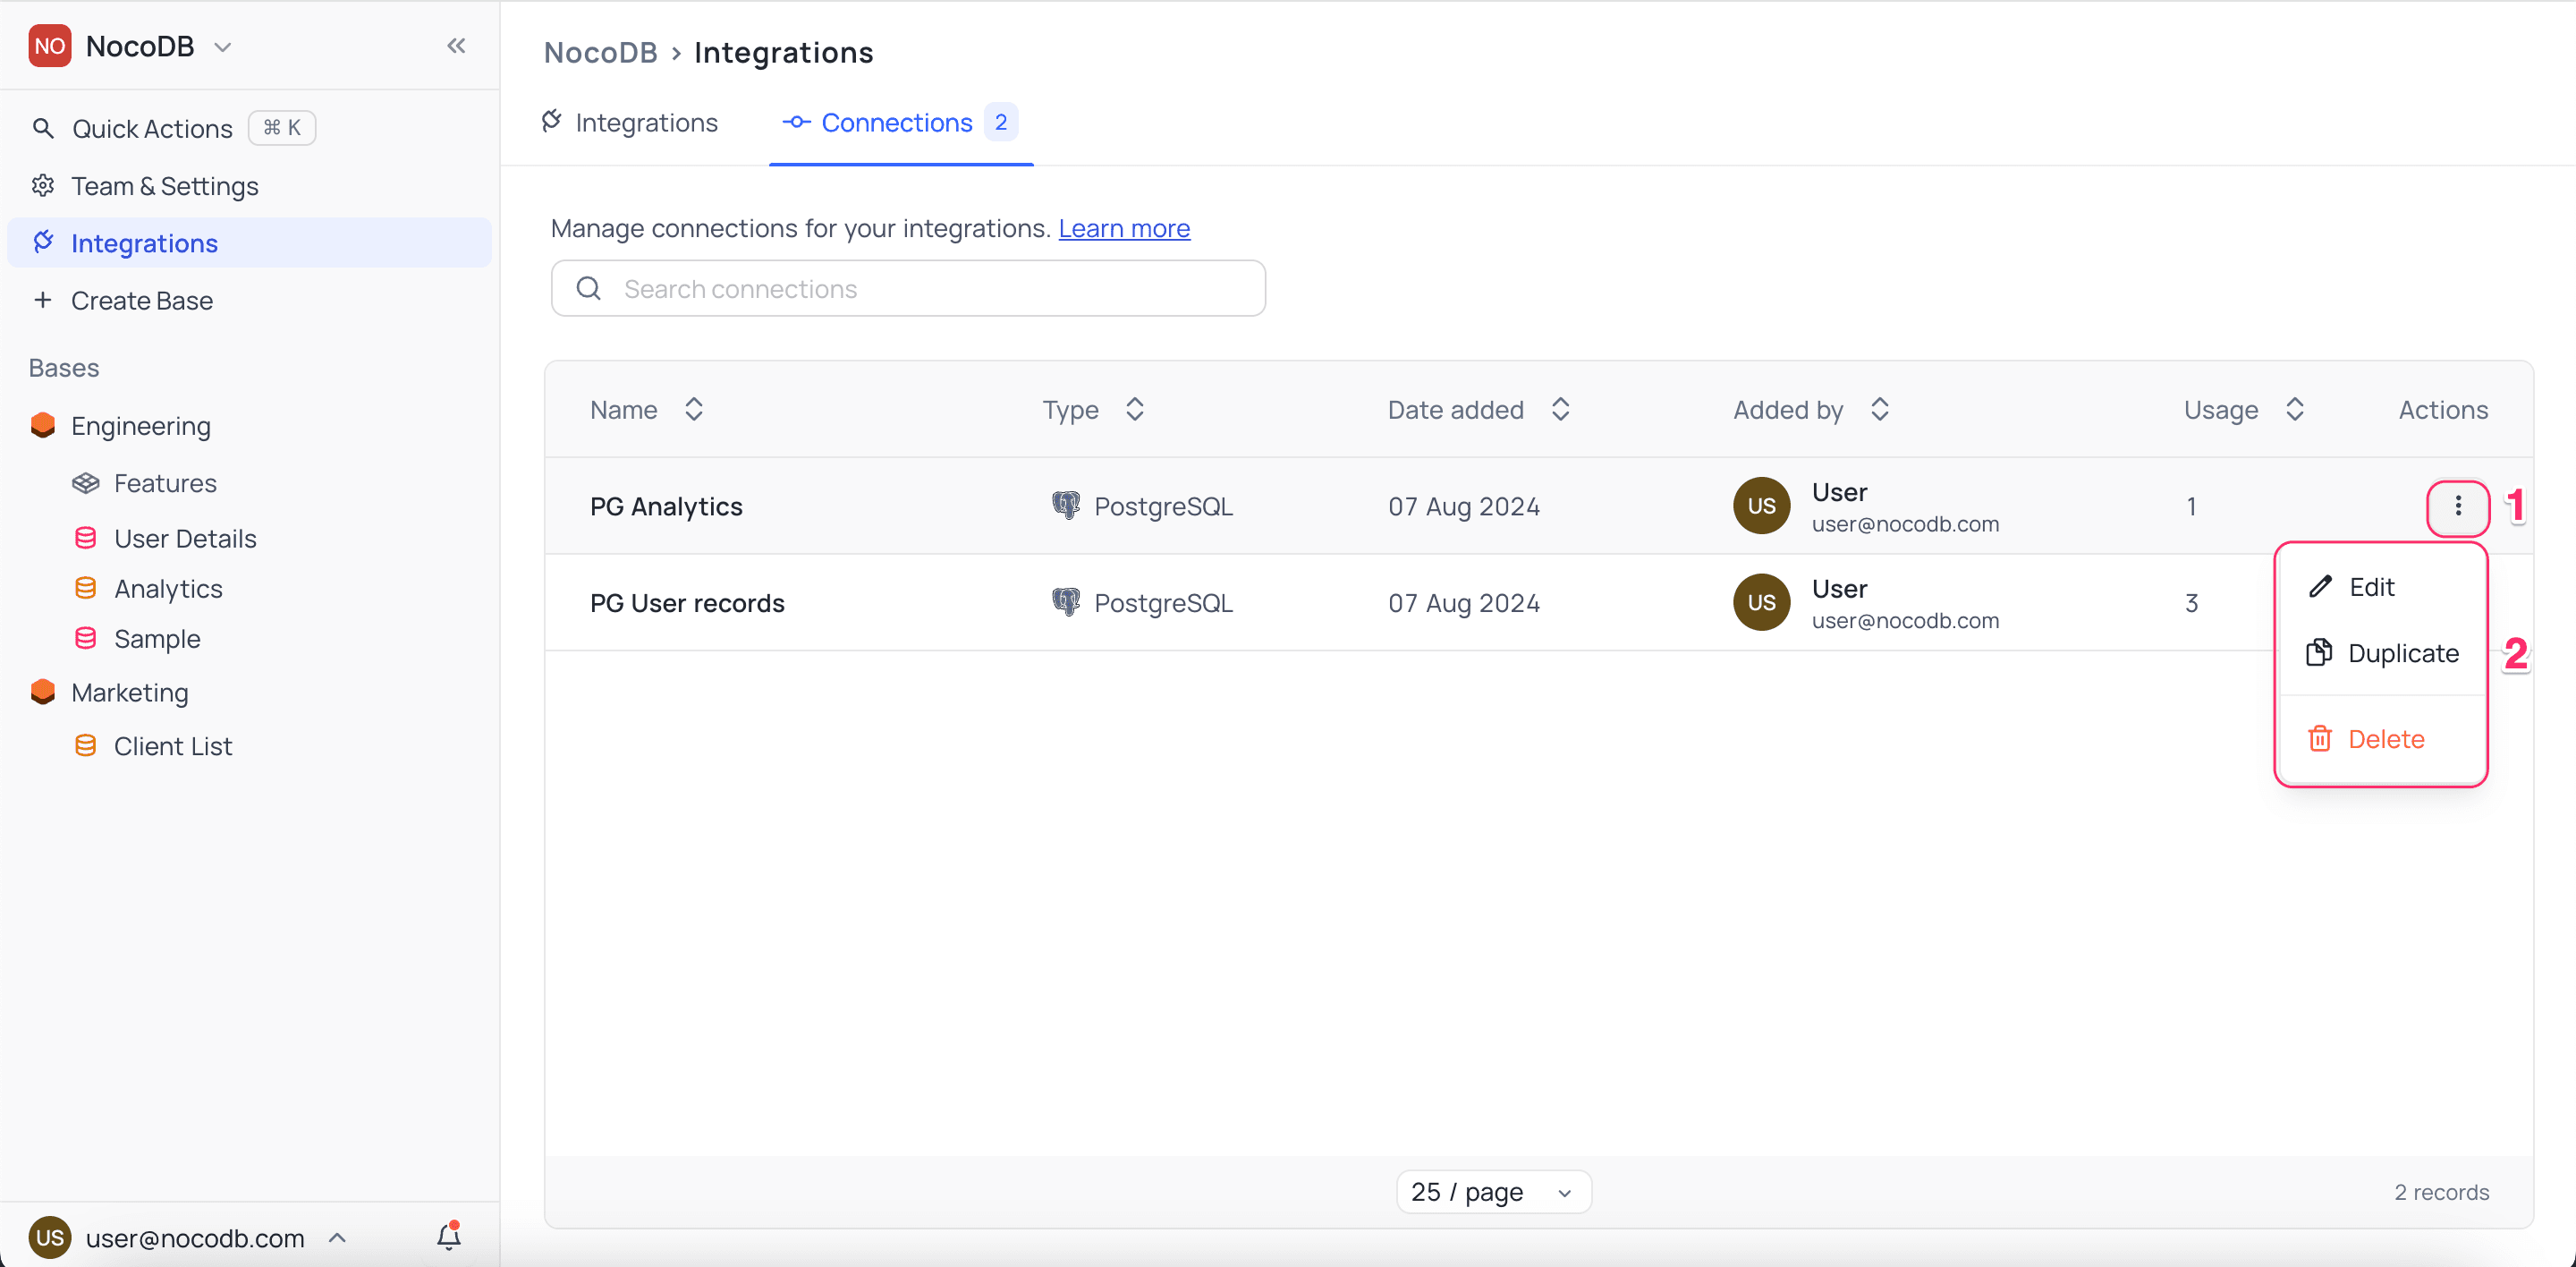
Task: Click Create Base in the sidebar
Action: [x=141, y=301]
